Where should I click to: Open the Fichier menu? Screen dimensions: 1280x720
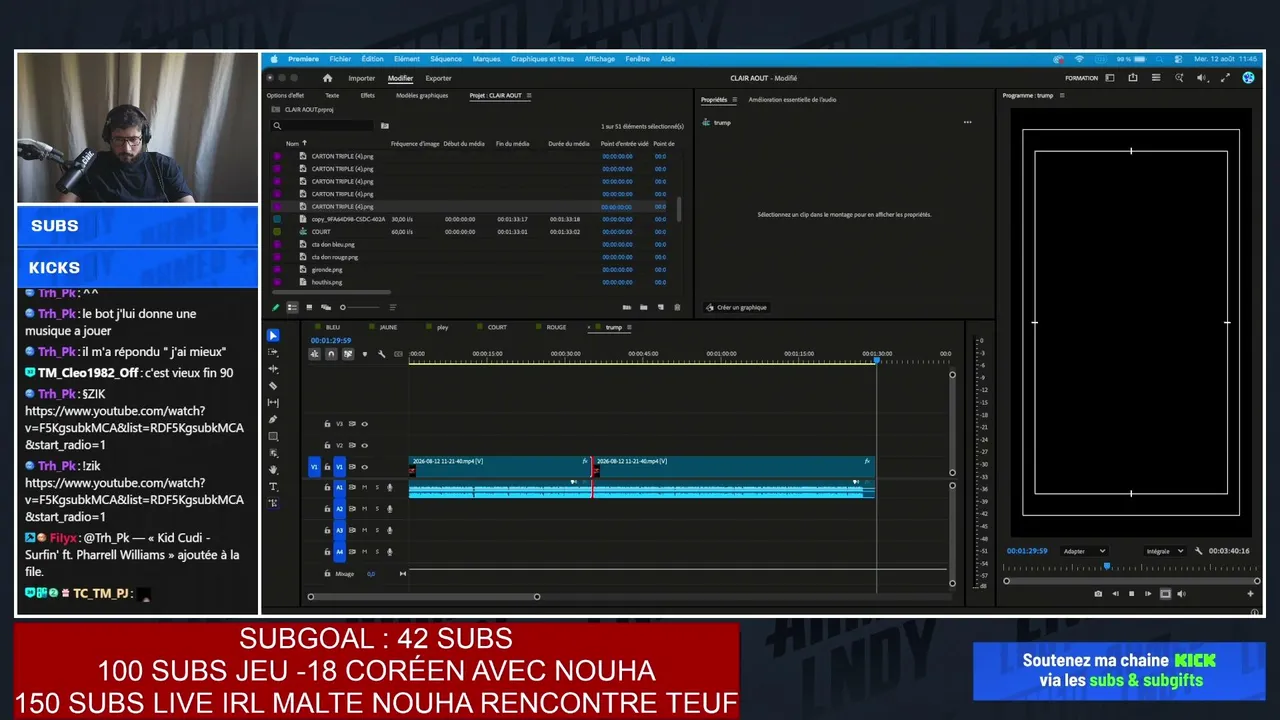340,59
